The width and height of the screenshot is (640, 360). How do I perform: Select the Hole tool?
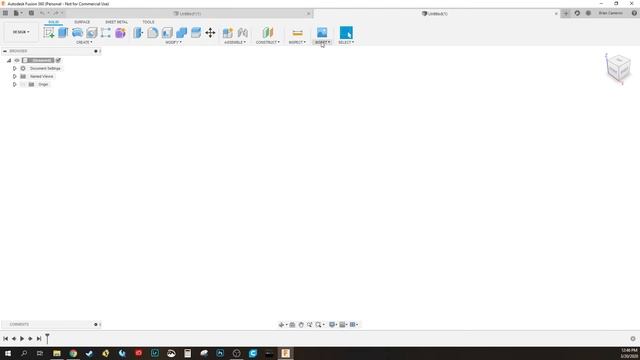pos(91,33)
